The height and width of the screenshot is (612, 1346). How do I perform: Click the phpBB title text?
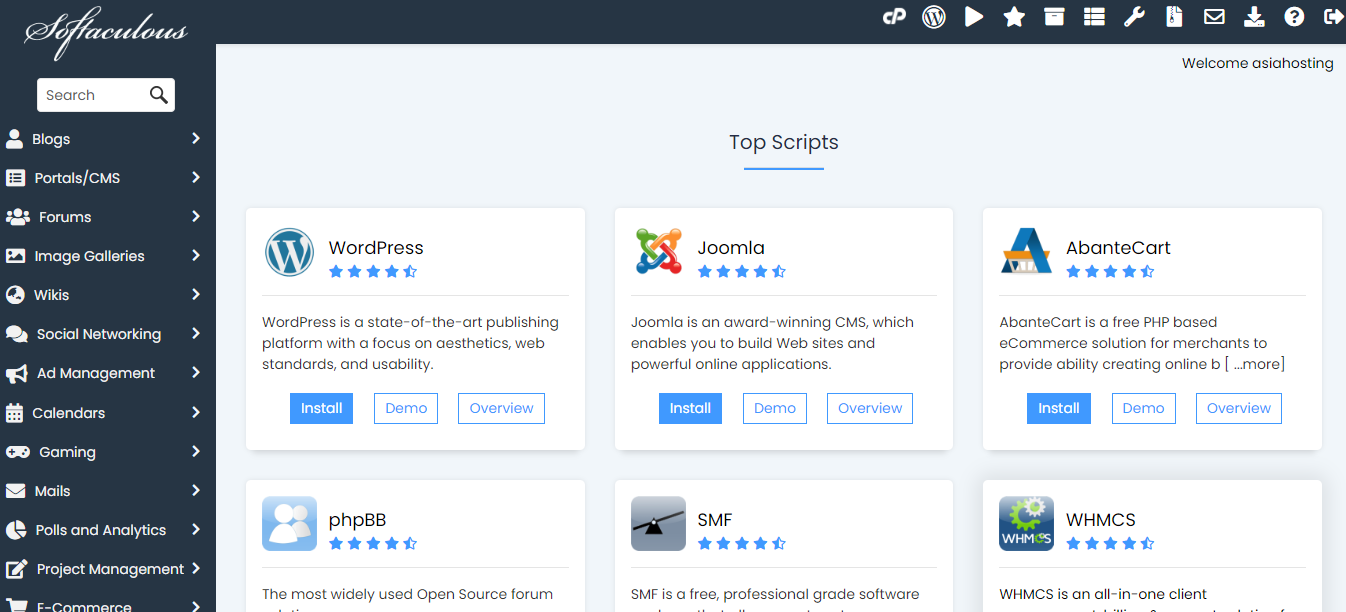(357, 520)
